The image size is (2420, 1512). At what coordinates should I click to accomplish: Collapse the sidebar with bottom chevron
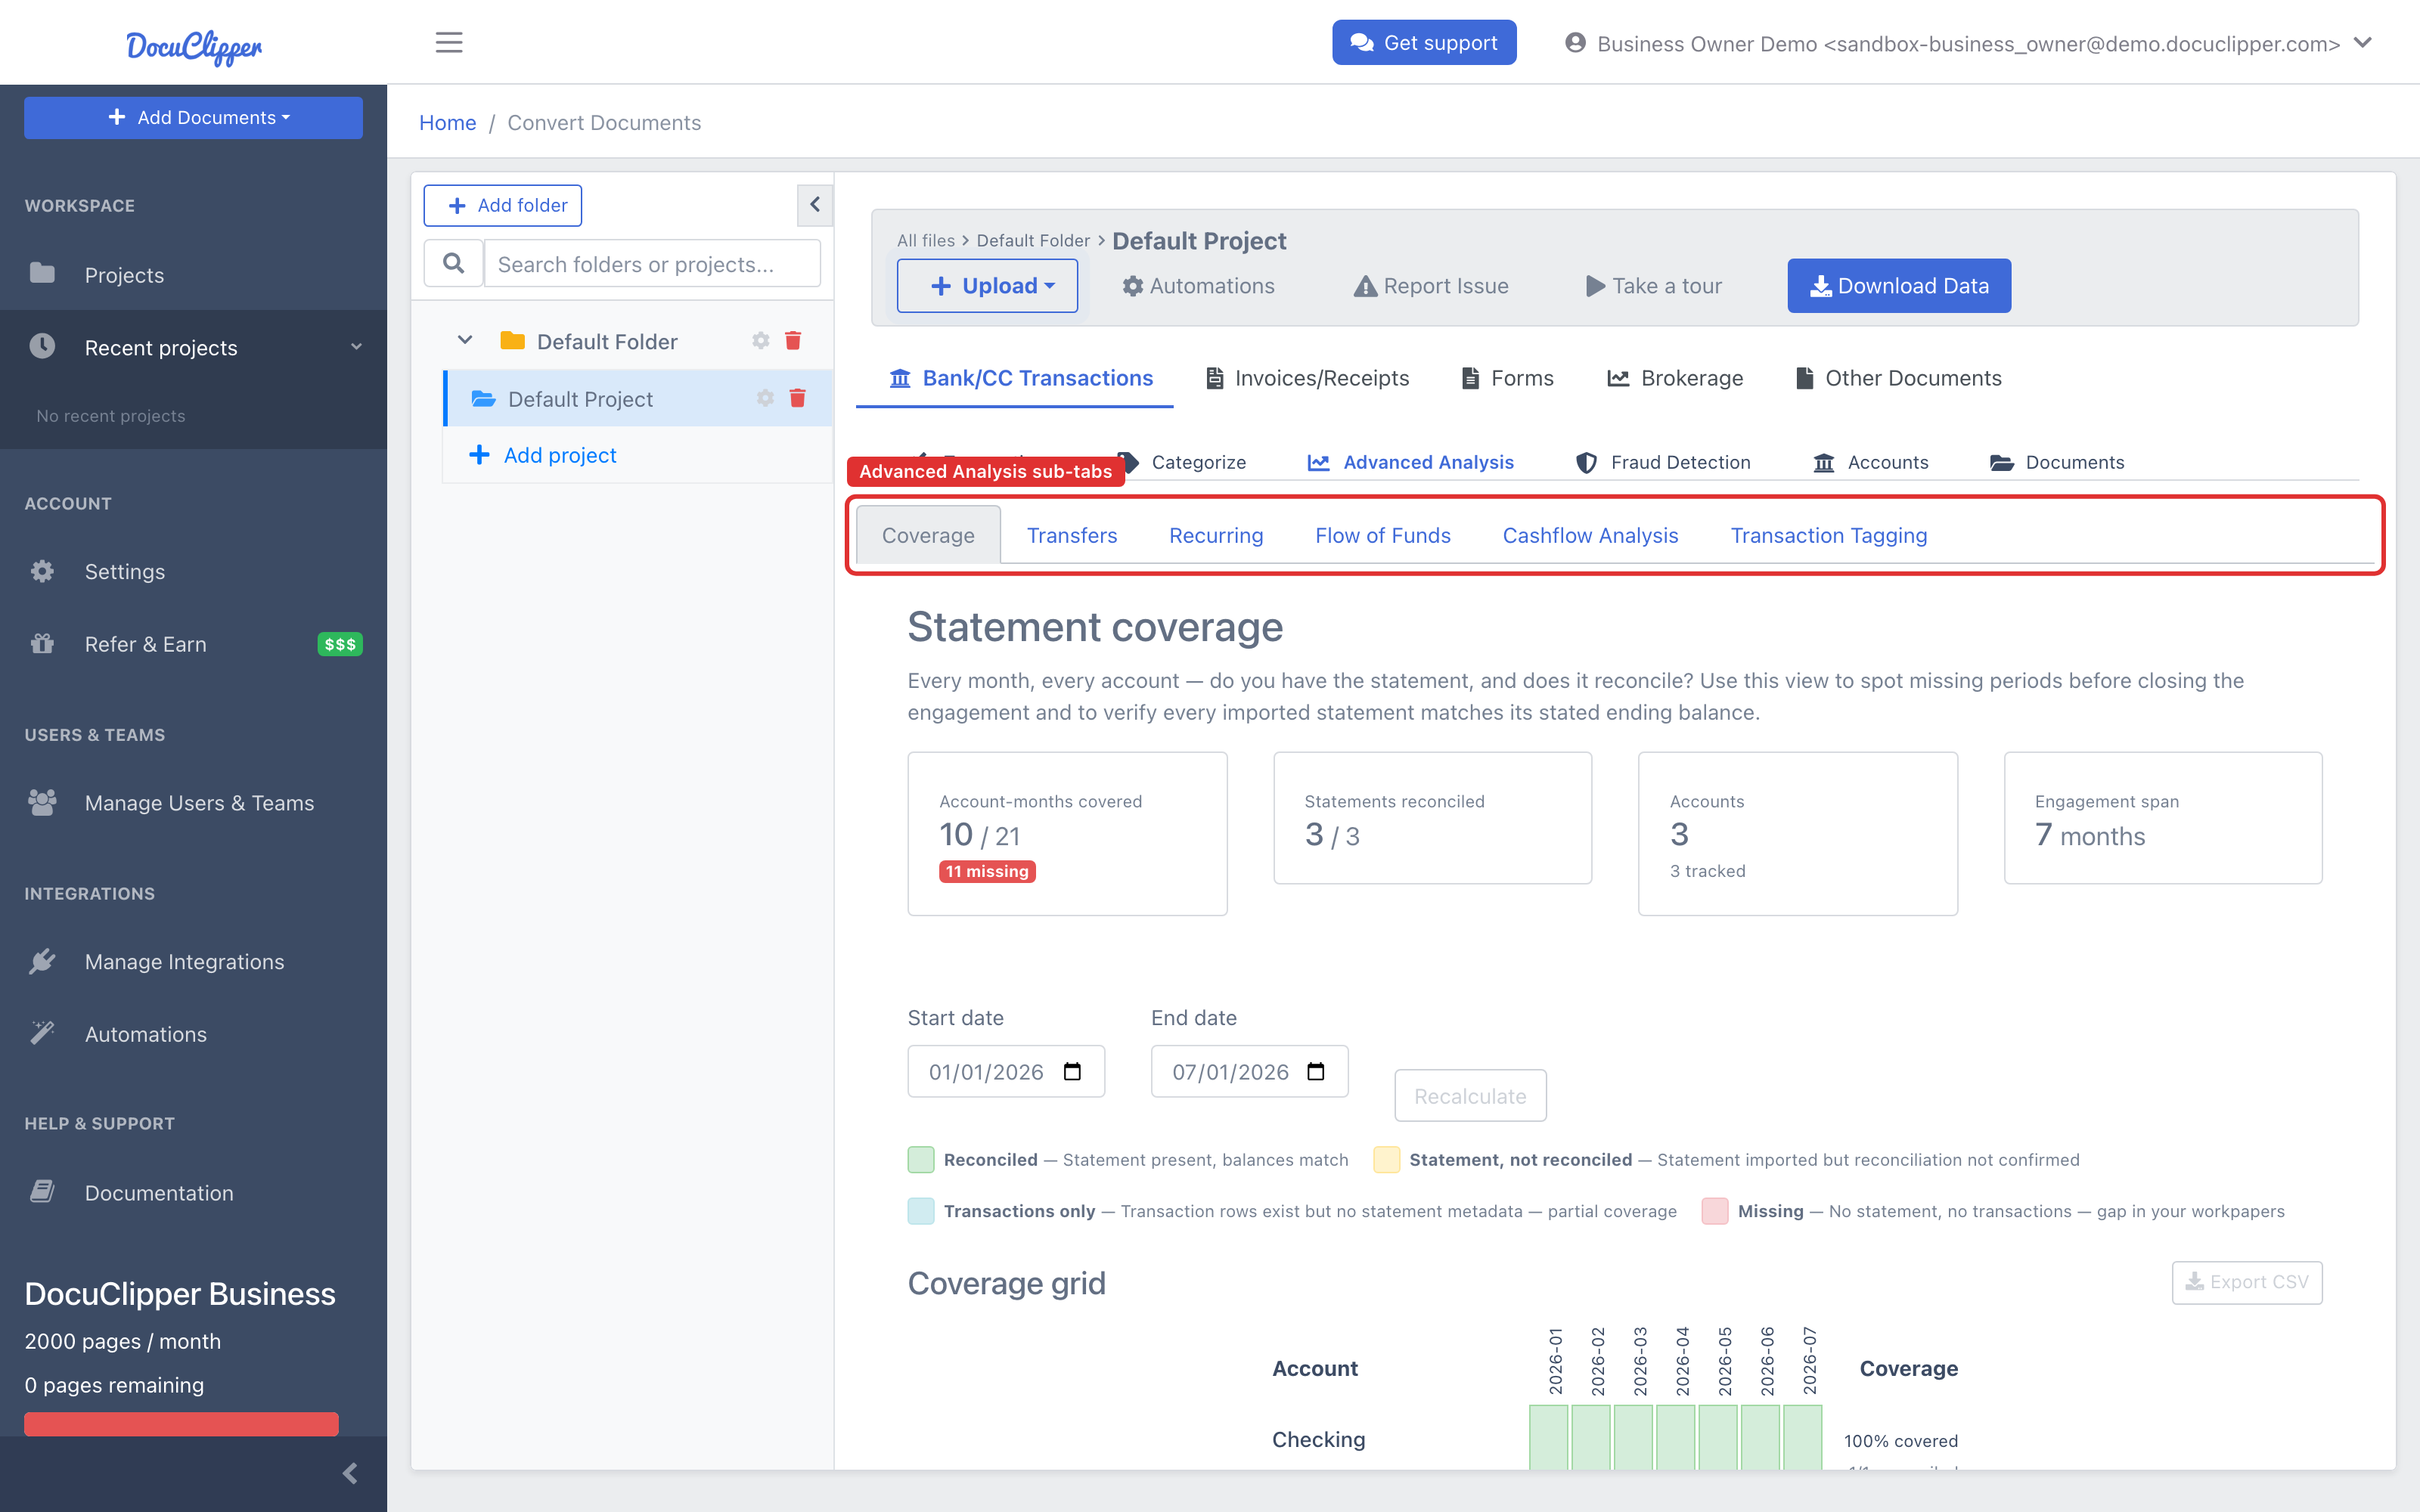point(350,1473)
